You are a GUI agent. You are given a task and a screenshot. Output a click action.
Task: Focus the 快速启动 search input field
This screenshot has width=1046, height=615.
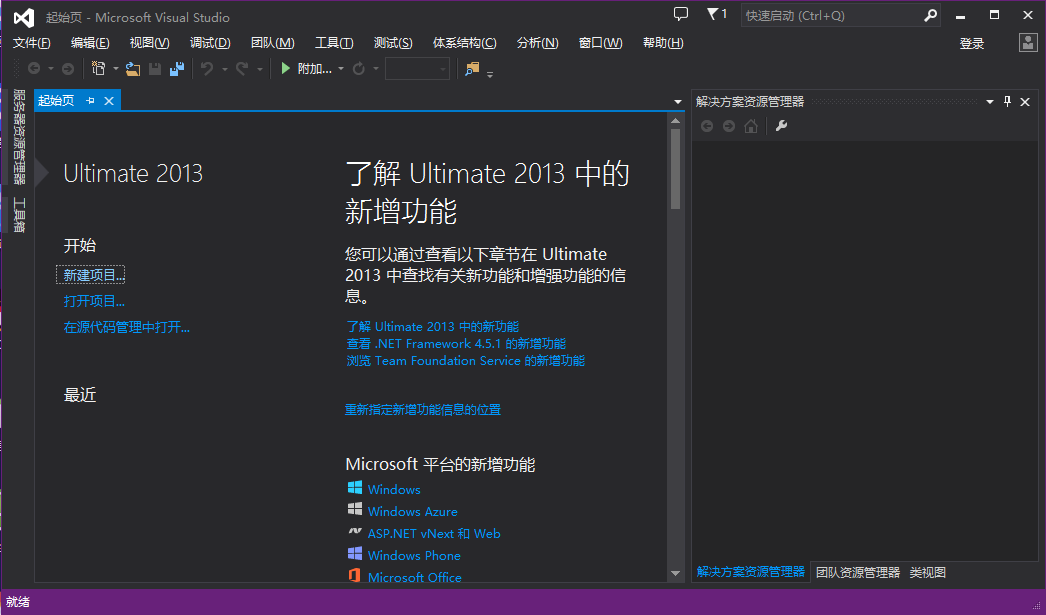[x=832, y=15]
